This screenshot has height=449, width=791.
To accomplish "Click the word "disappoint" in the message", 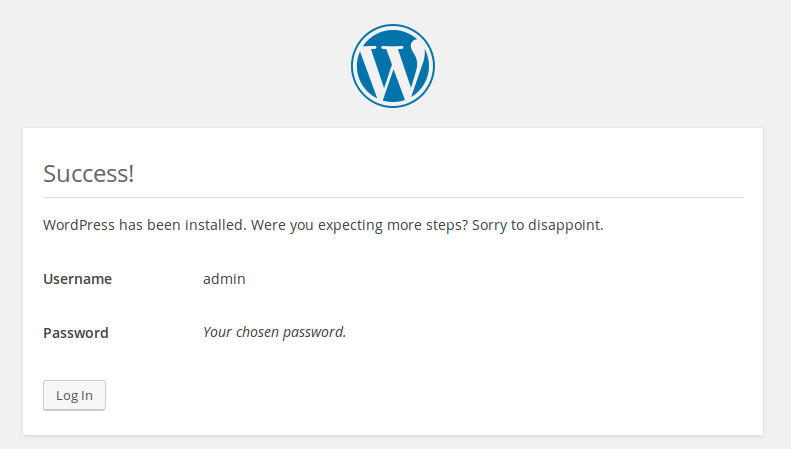I will tap(564, 225).
